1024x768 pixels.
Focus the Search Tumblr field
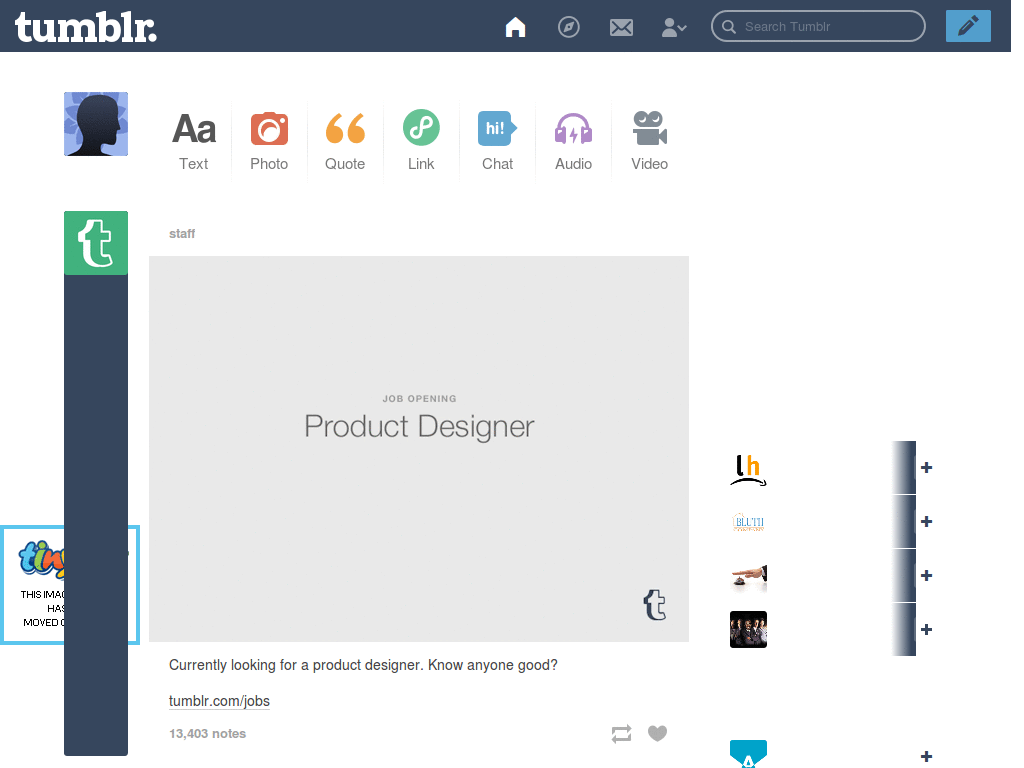coord(818,26)
